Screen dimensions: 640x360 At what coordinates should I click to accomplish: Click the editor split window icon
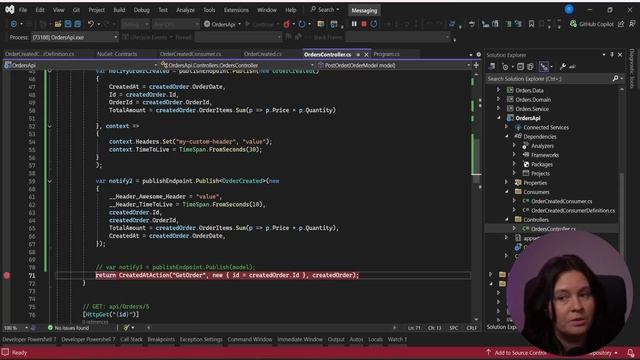coord(476,65)
